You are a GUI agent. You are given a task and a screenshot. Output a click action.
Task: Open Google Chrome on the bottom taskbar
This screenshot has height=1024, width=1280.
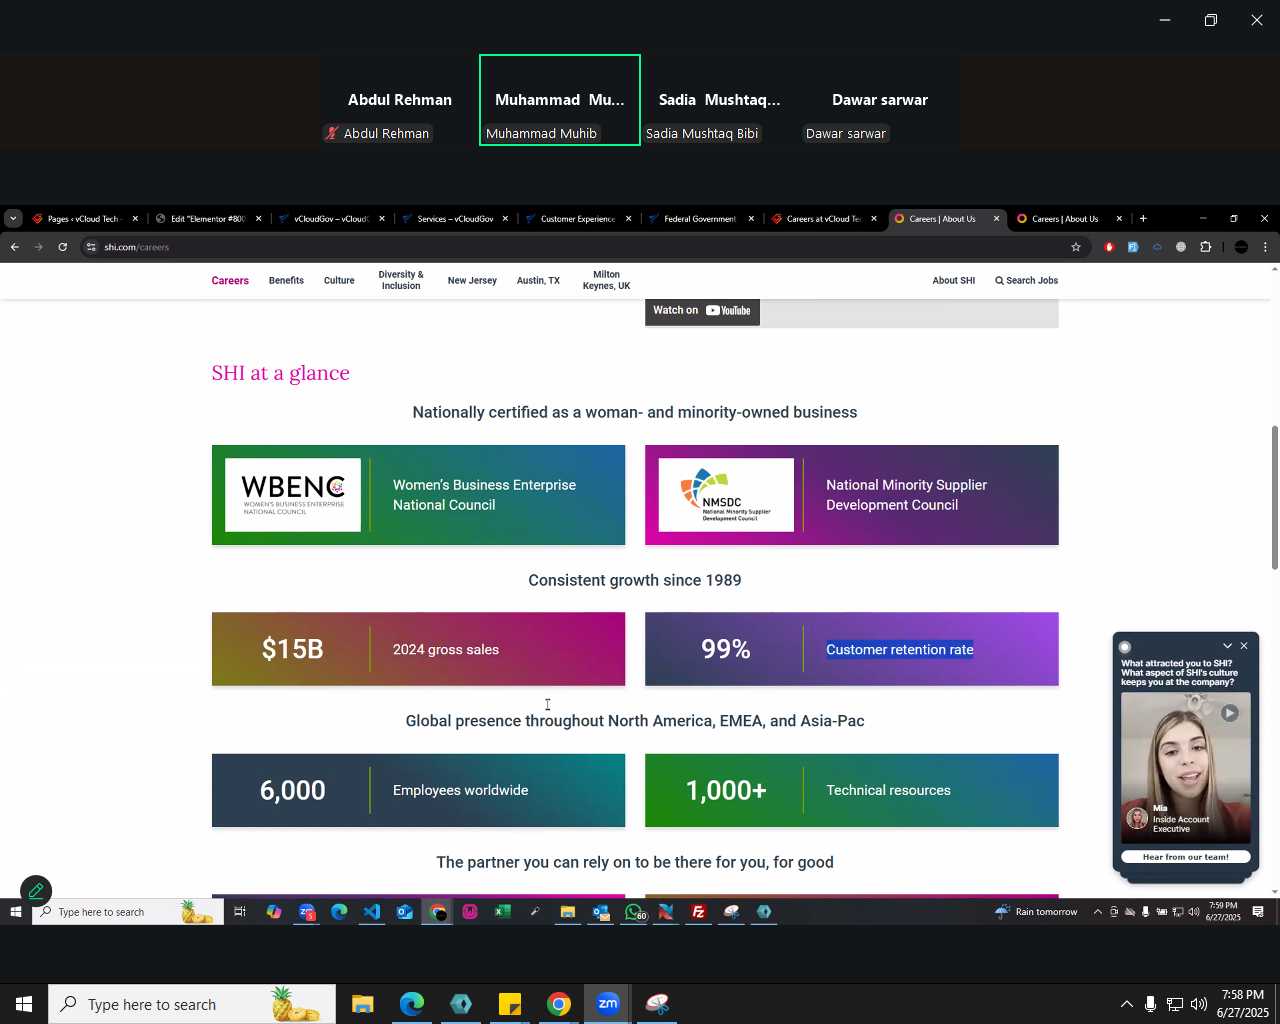(x=559, y=1004)
